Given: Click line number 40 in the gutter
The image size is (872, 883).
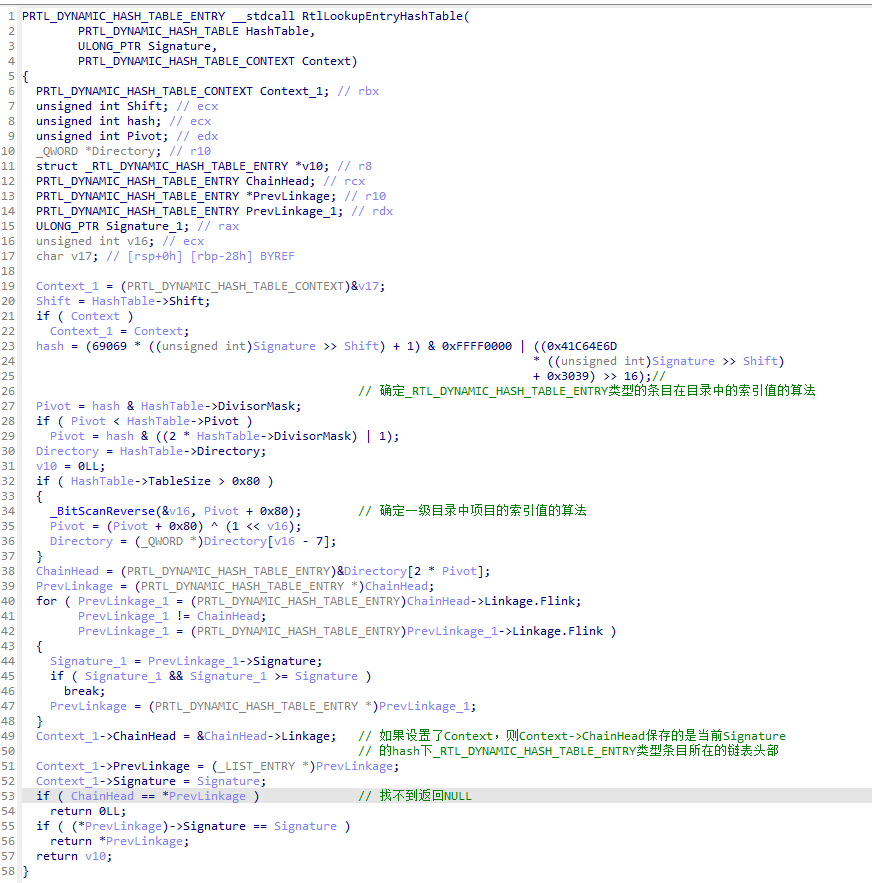Looking at the screenshot, I should 8,601.
